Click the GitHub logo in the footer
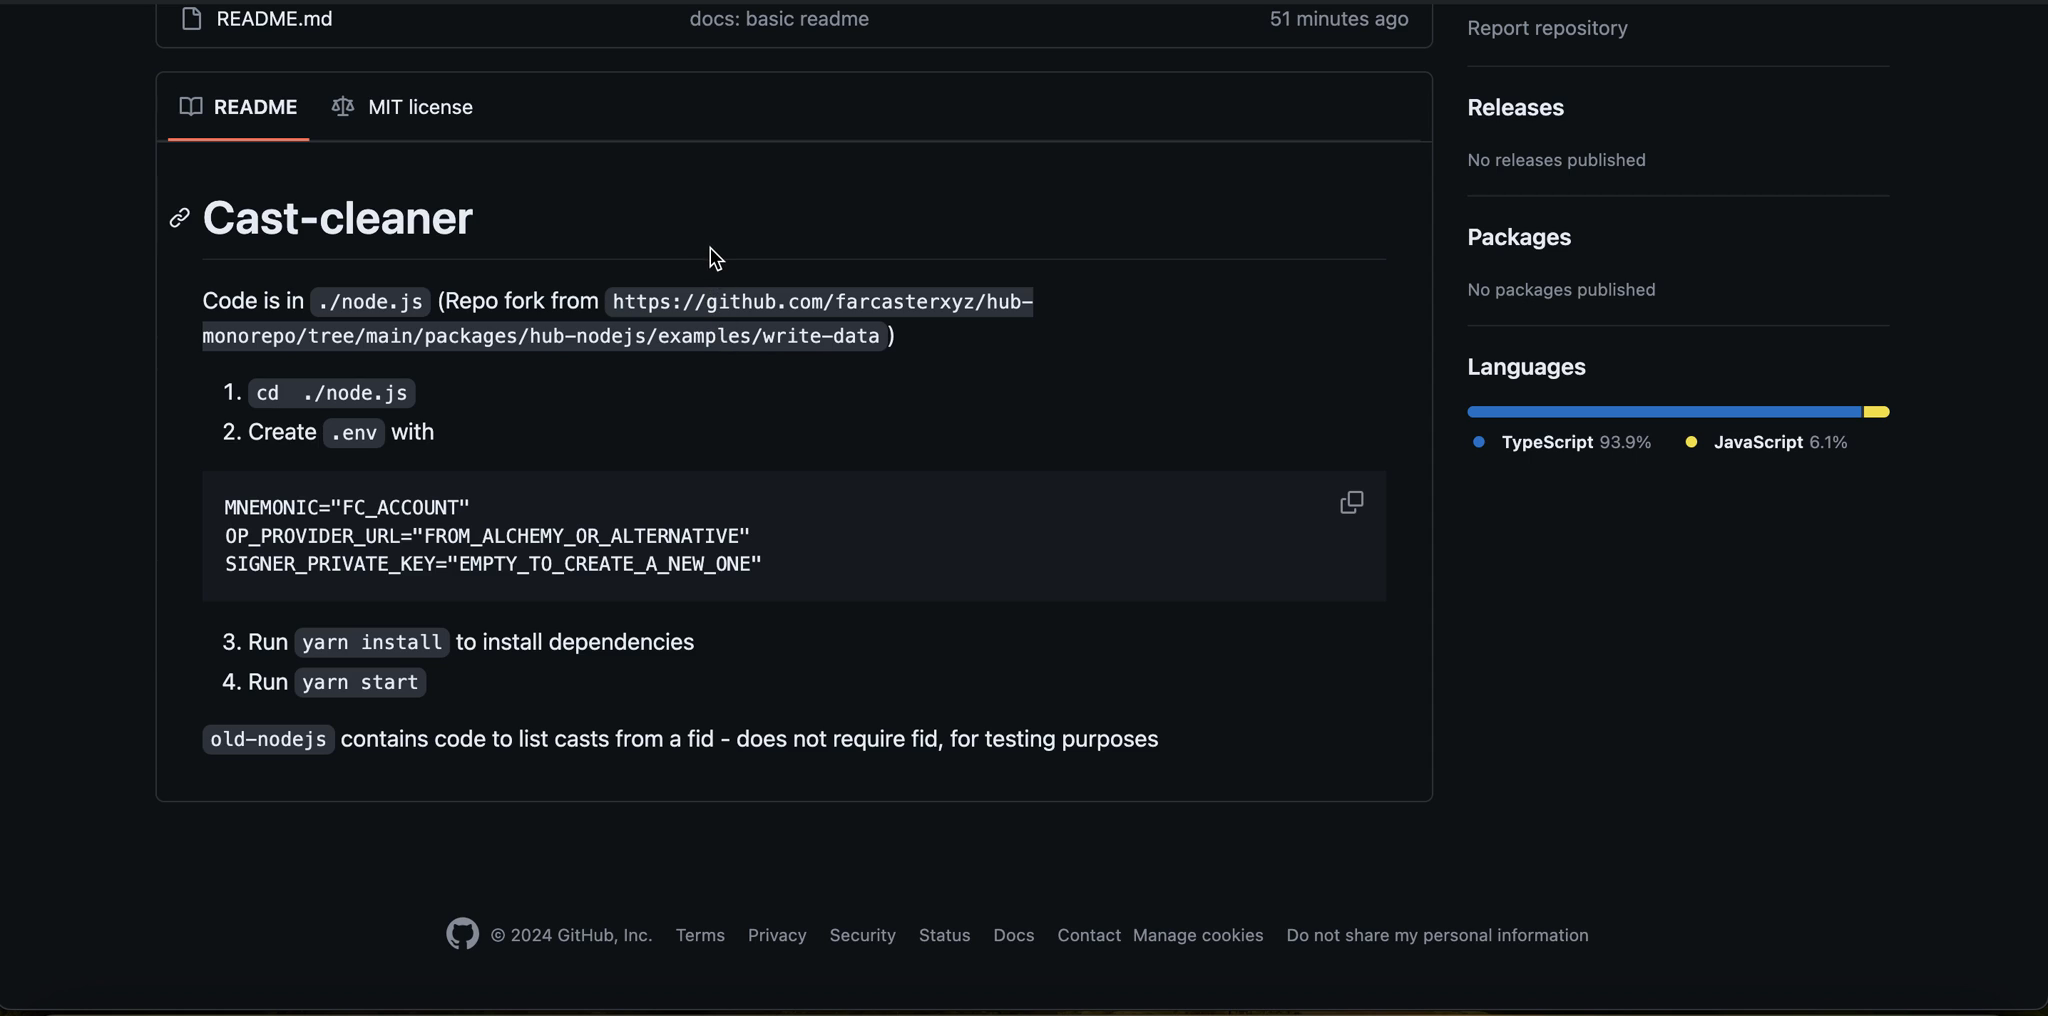 tap(462, 934)
